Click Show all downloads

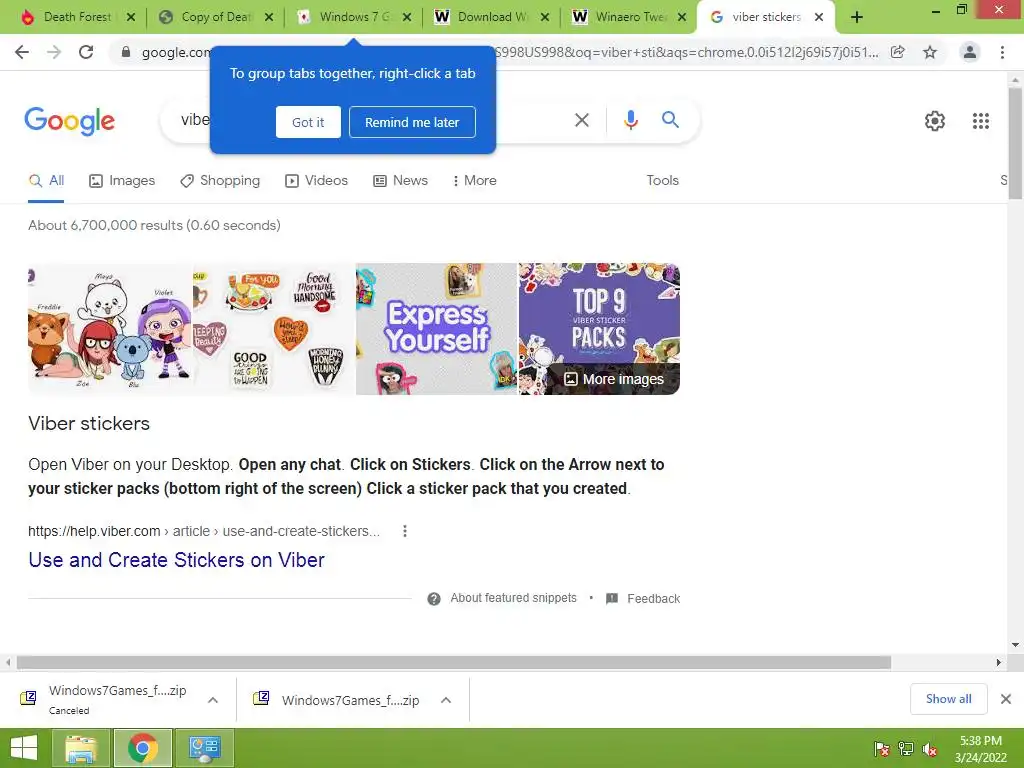(x=948, y=699)
